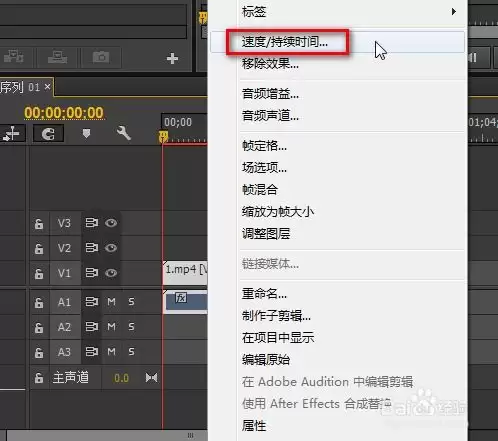The height and width of the screenshot is (441, 498).
Task: Toggle lock on the 主声道 master track
Action: tap(39, 378)
